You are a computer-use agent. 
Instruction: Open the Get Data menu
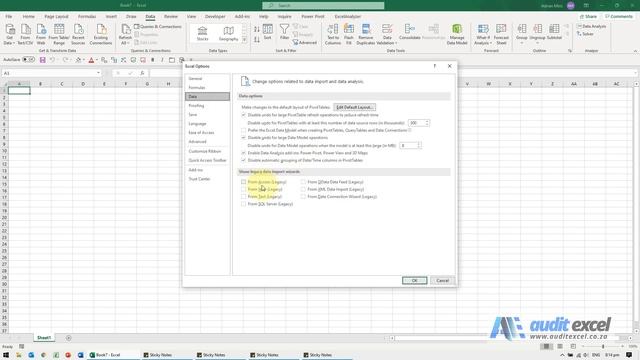[x=9, y=34]
